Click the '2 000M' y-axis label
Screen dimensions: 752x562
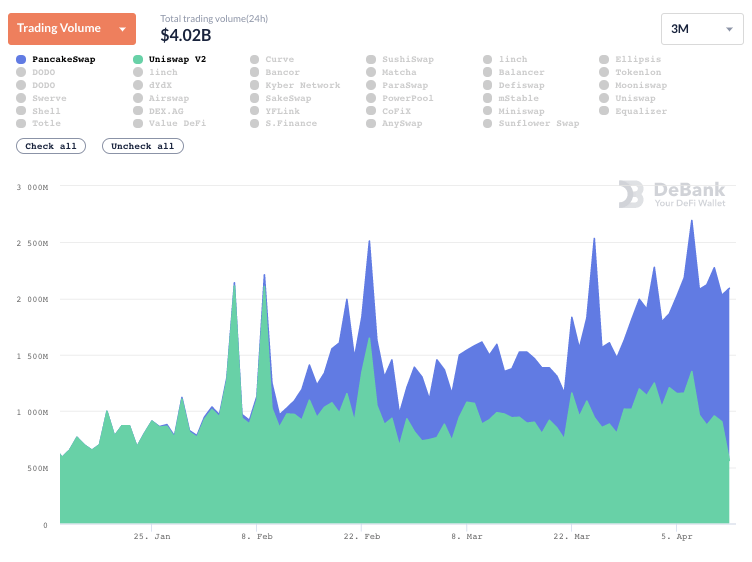[x=33, y=300]
